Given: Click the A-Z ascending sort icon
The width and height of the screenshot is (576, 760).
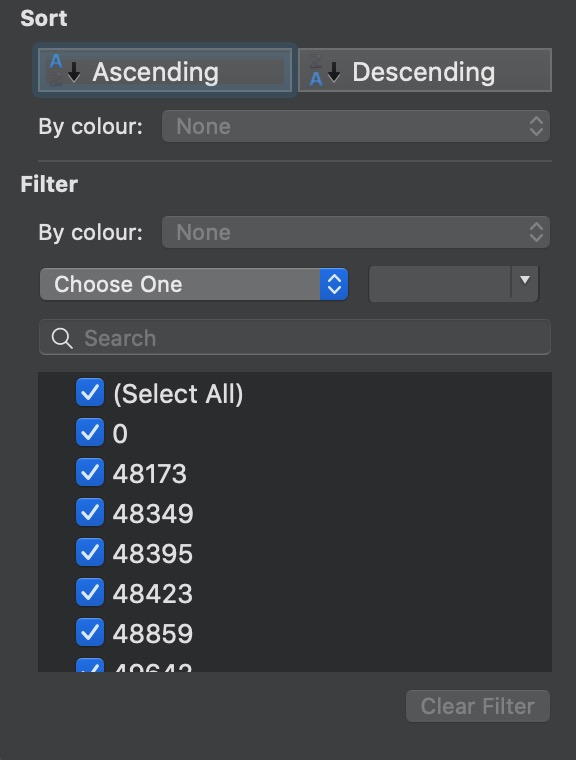Looking at the screenshot, I should click(x=64, y=70).
